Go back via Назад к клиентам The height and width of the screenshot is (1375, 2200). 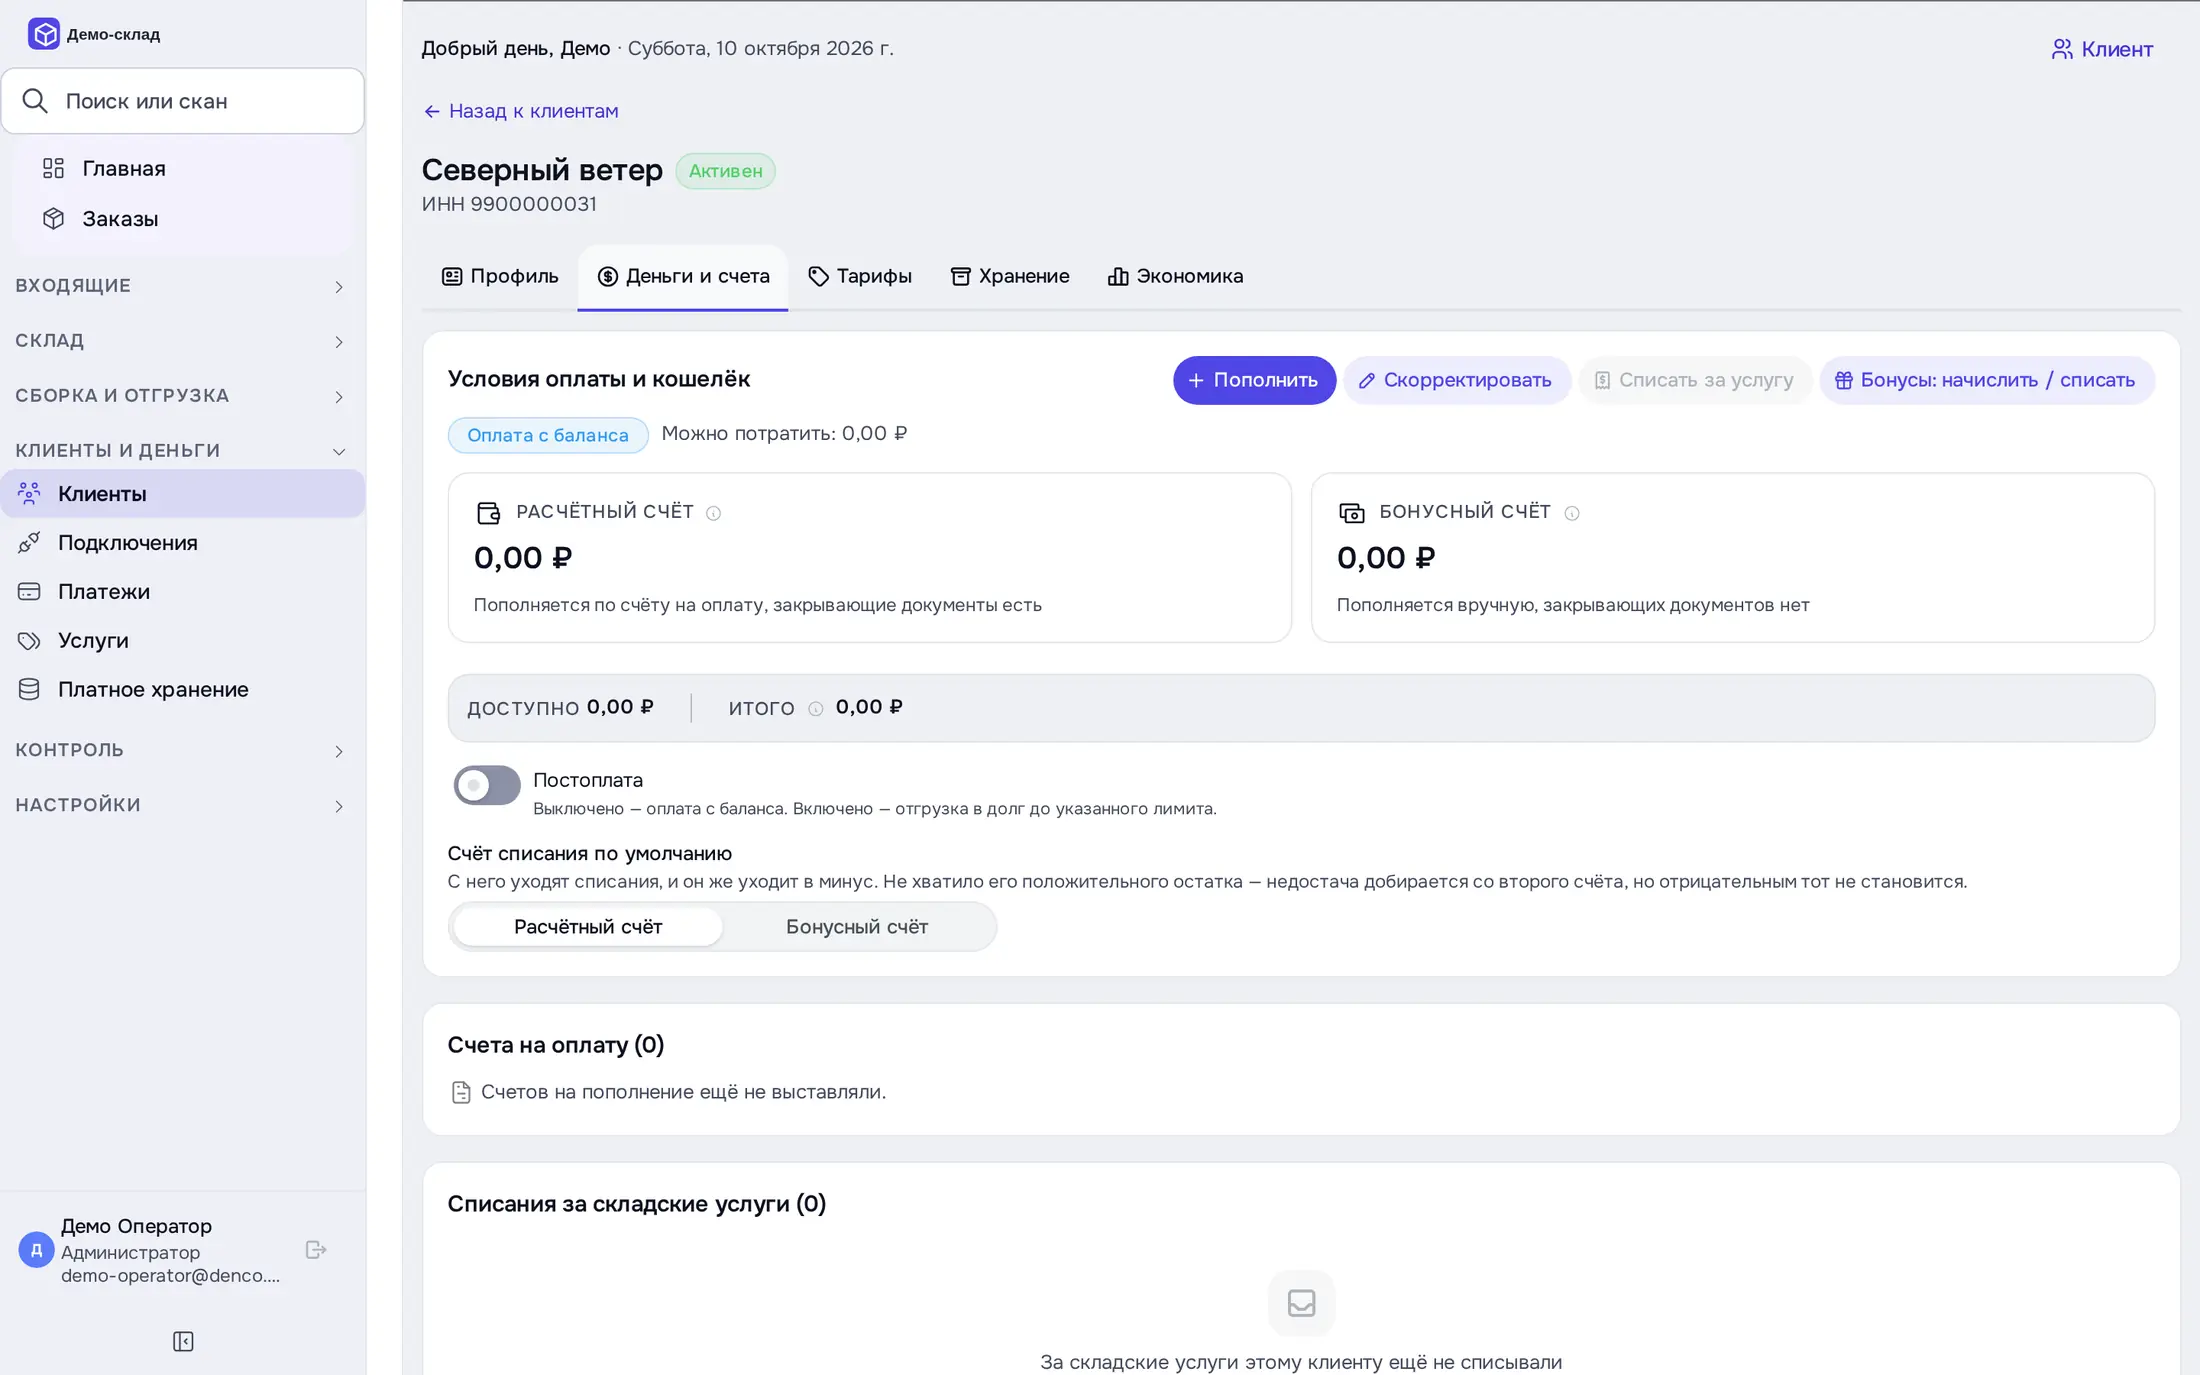pos(521,111)
